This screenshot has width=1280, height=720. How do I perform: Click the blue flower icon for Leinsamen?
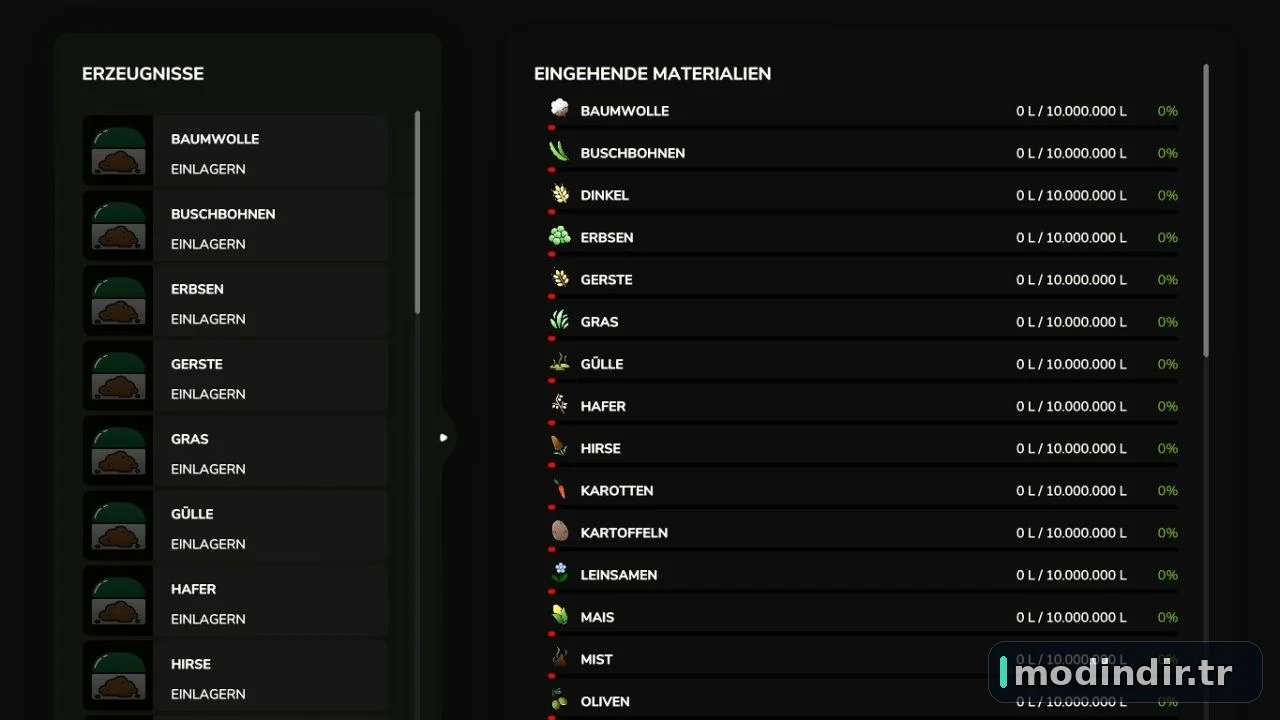(559, 573)
